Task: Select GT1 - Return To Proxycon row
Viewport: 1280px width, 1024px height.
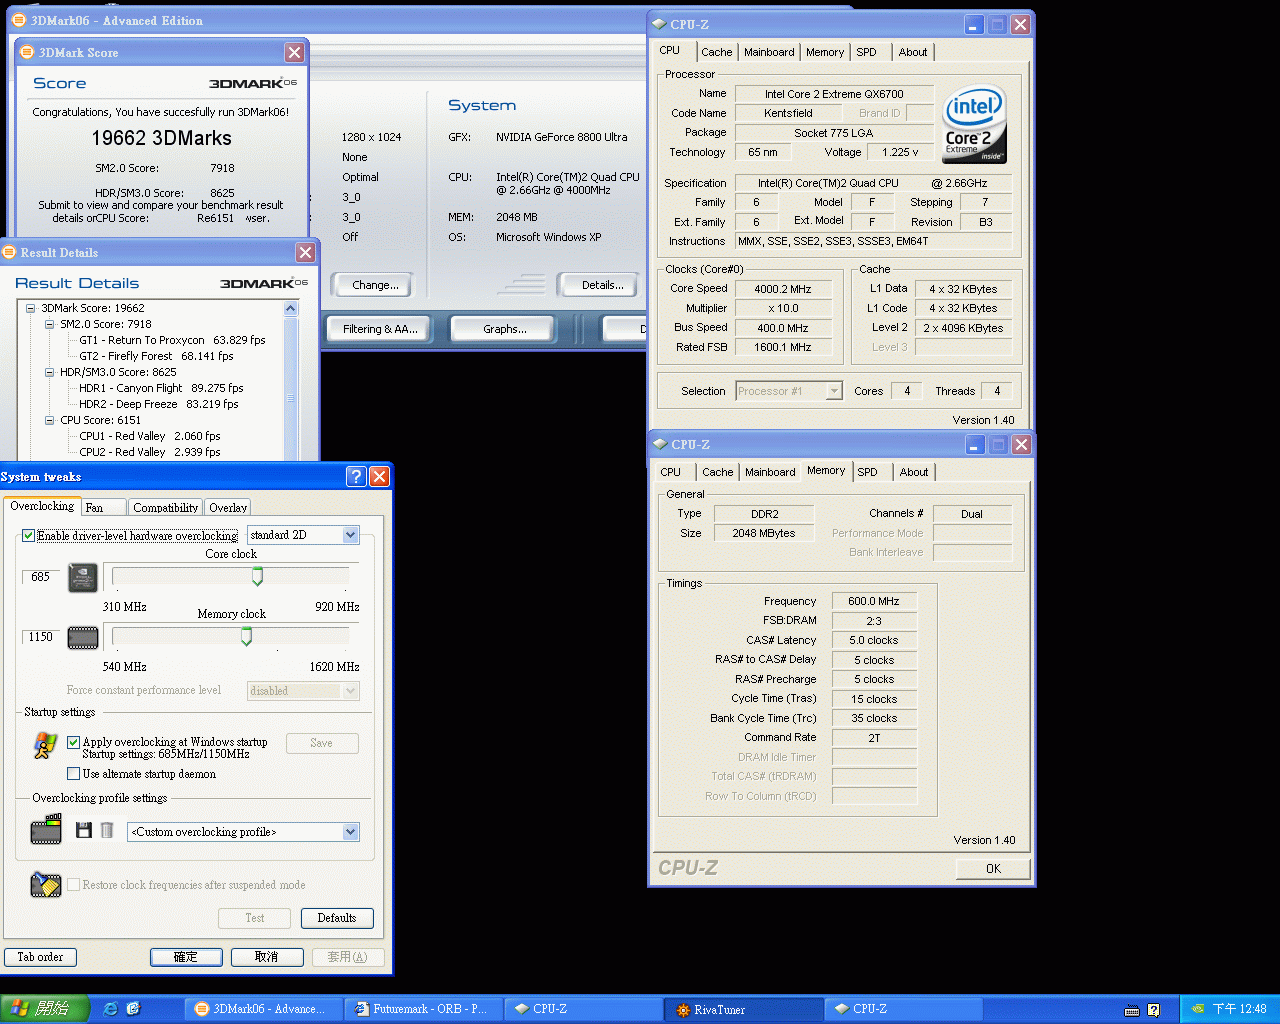Action: pyautogui.click(x=173, y=340)
